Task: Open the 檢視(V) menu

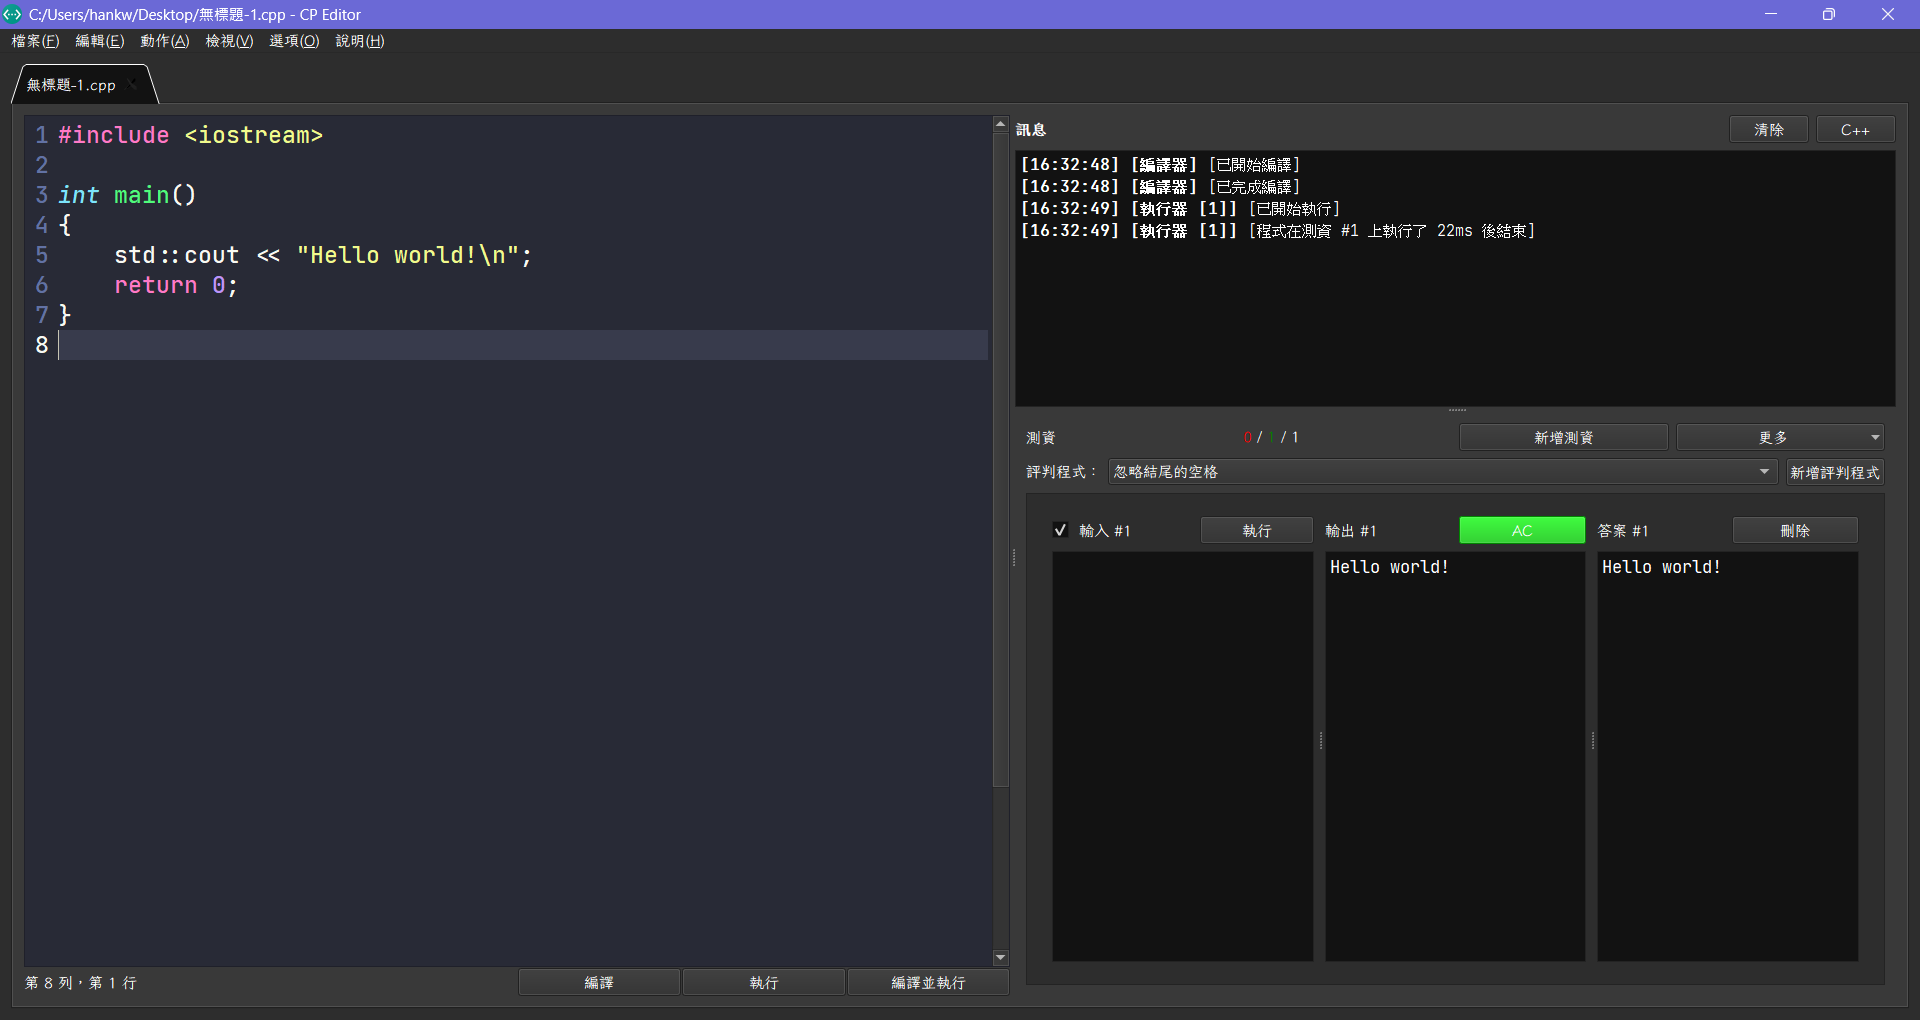Action: pos(230,41)
